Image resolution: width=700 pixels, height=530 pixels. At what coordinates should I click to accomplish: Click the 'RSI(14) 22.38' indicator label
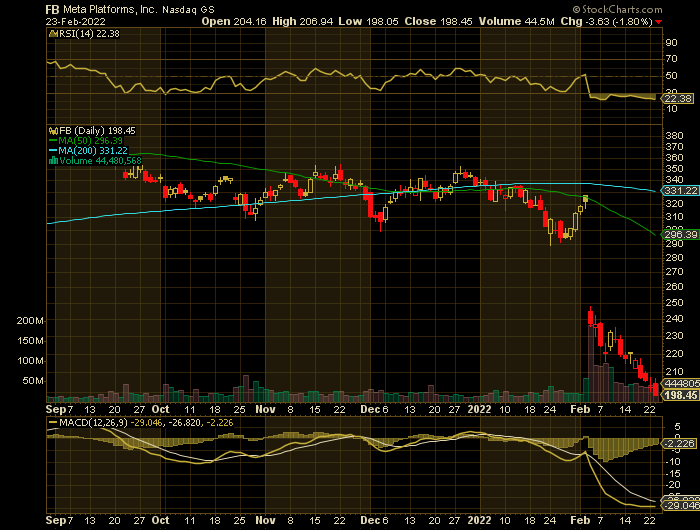(90, 34)
